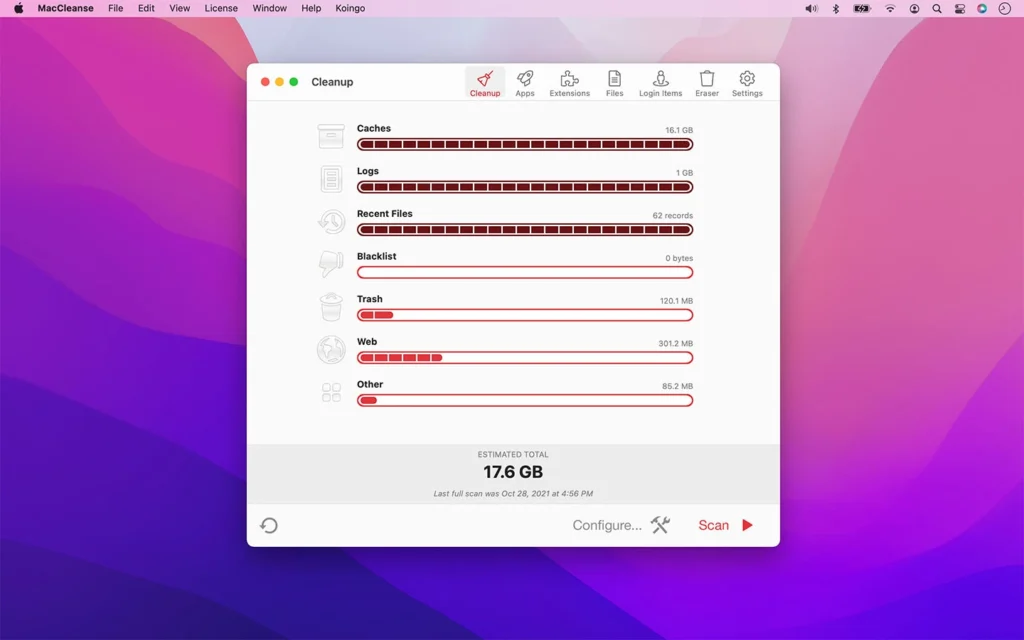Viewport: 1024px width, 640px height.
Task: Select the Trash category icon
Action: [330, 307]
